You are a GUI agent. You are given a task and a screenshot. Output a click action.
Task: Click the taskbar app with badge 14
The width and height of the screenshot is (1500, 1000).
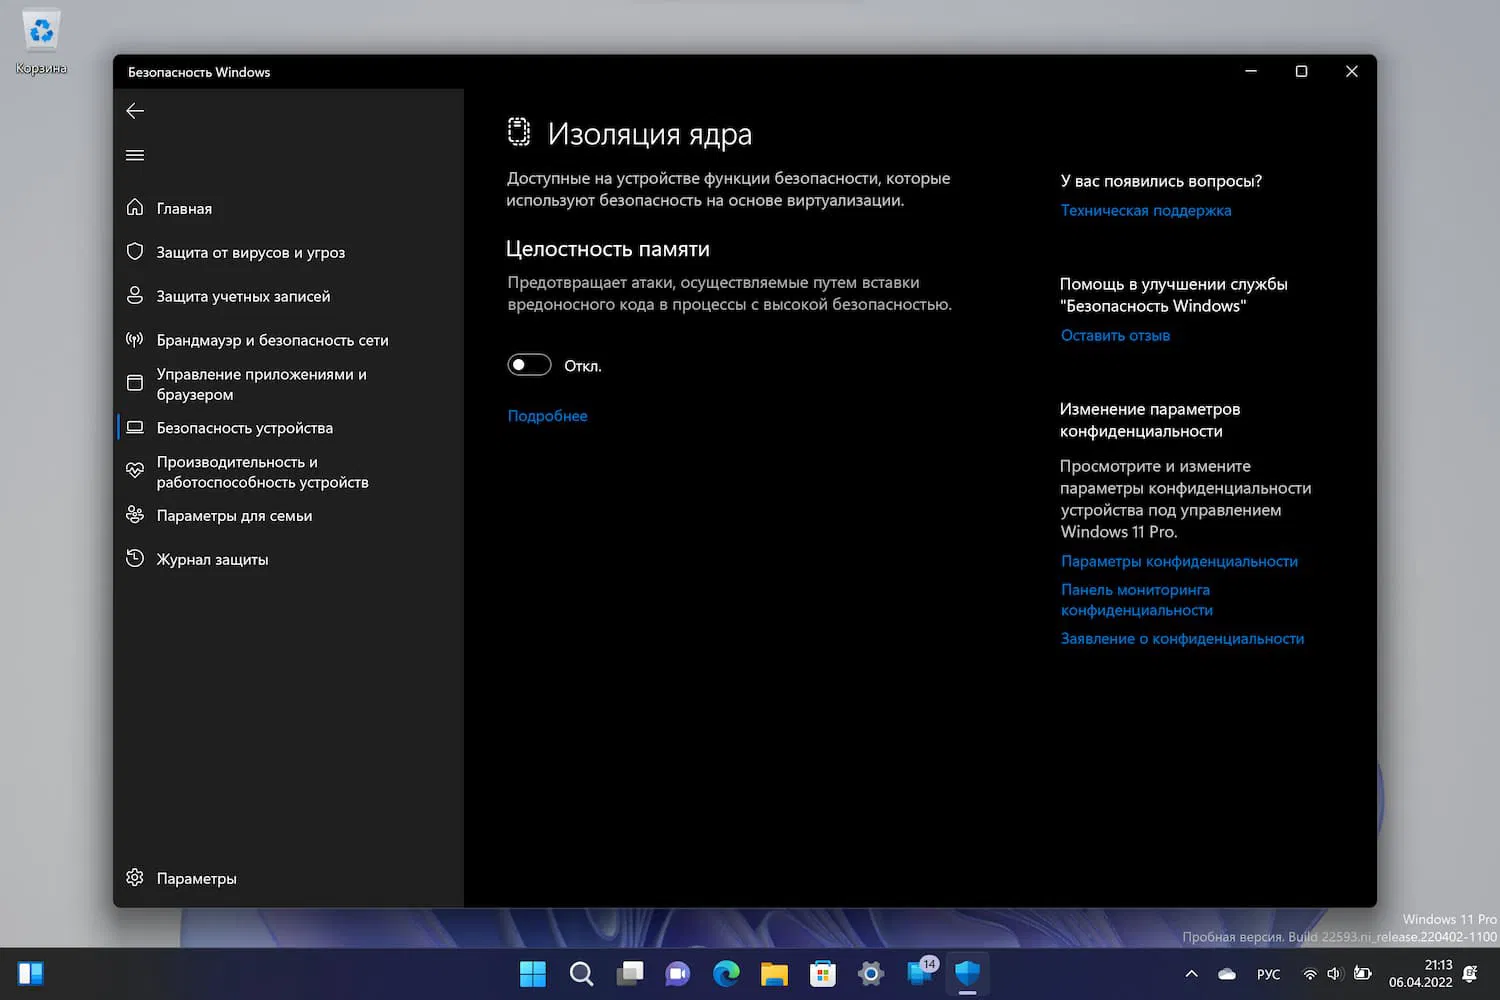pyautogui.click(x=921, y=971)
